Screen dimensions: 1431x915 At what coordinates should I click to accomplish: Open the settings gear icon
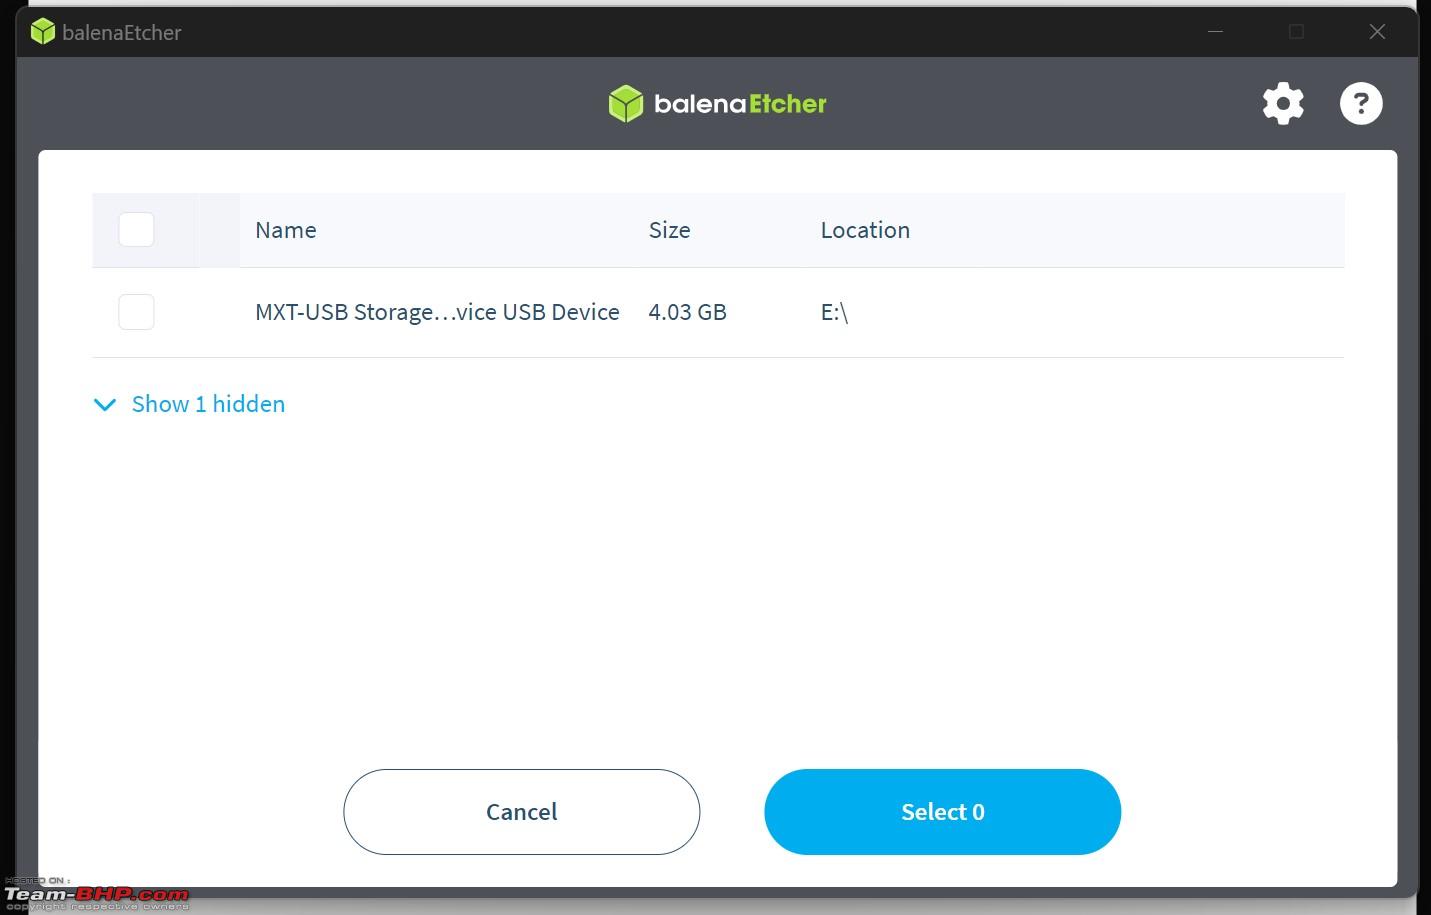click(x=1283, y=104)
